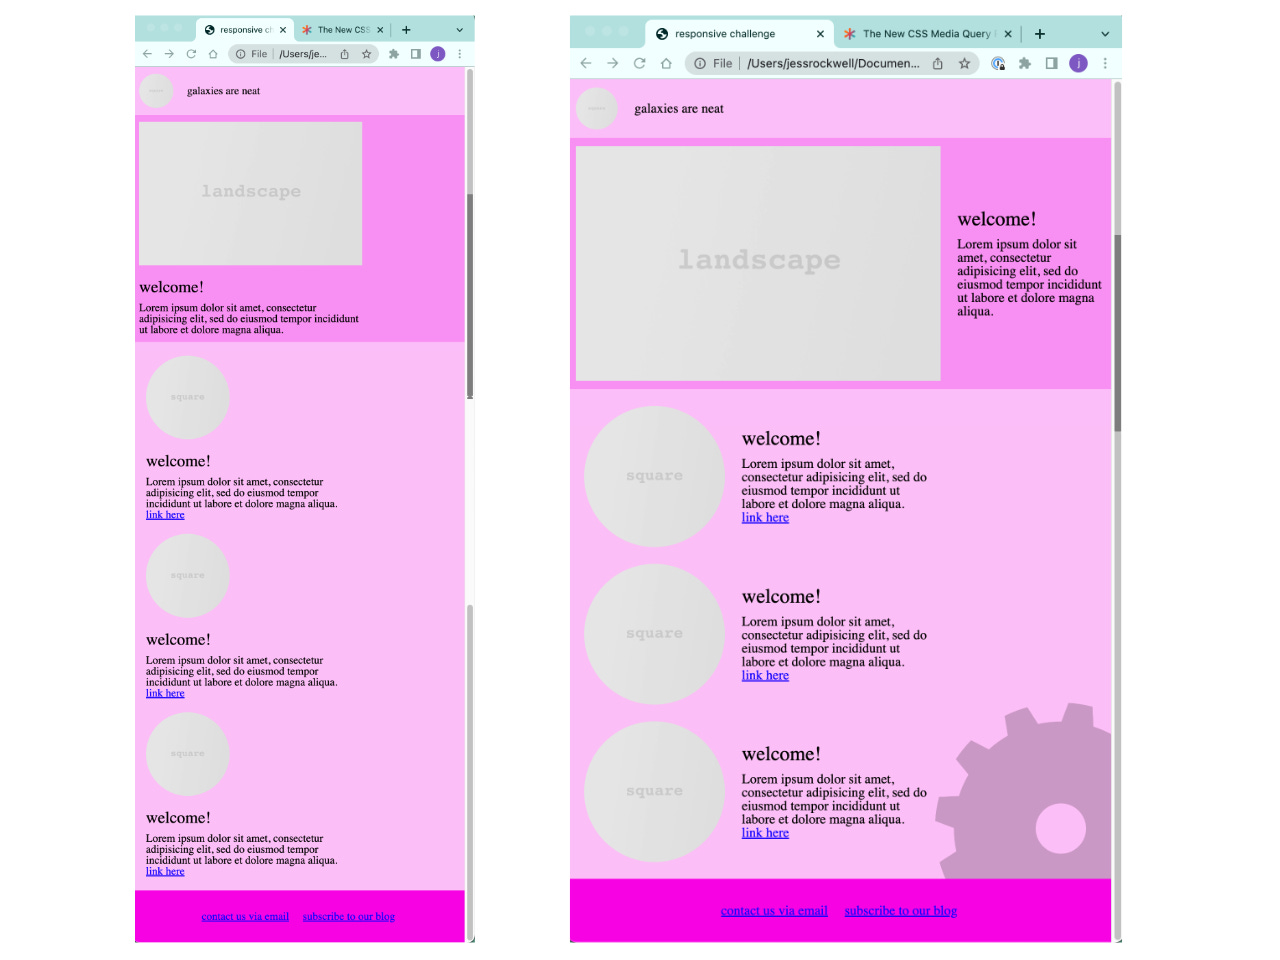The width and height of the screenshot is (1280, 960).
Task: Click the back navigation arrow
Action: [585, 63]
